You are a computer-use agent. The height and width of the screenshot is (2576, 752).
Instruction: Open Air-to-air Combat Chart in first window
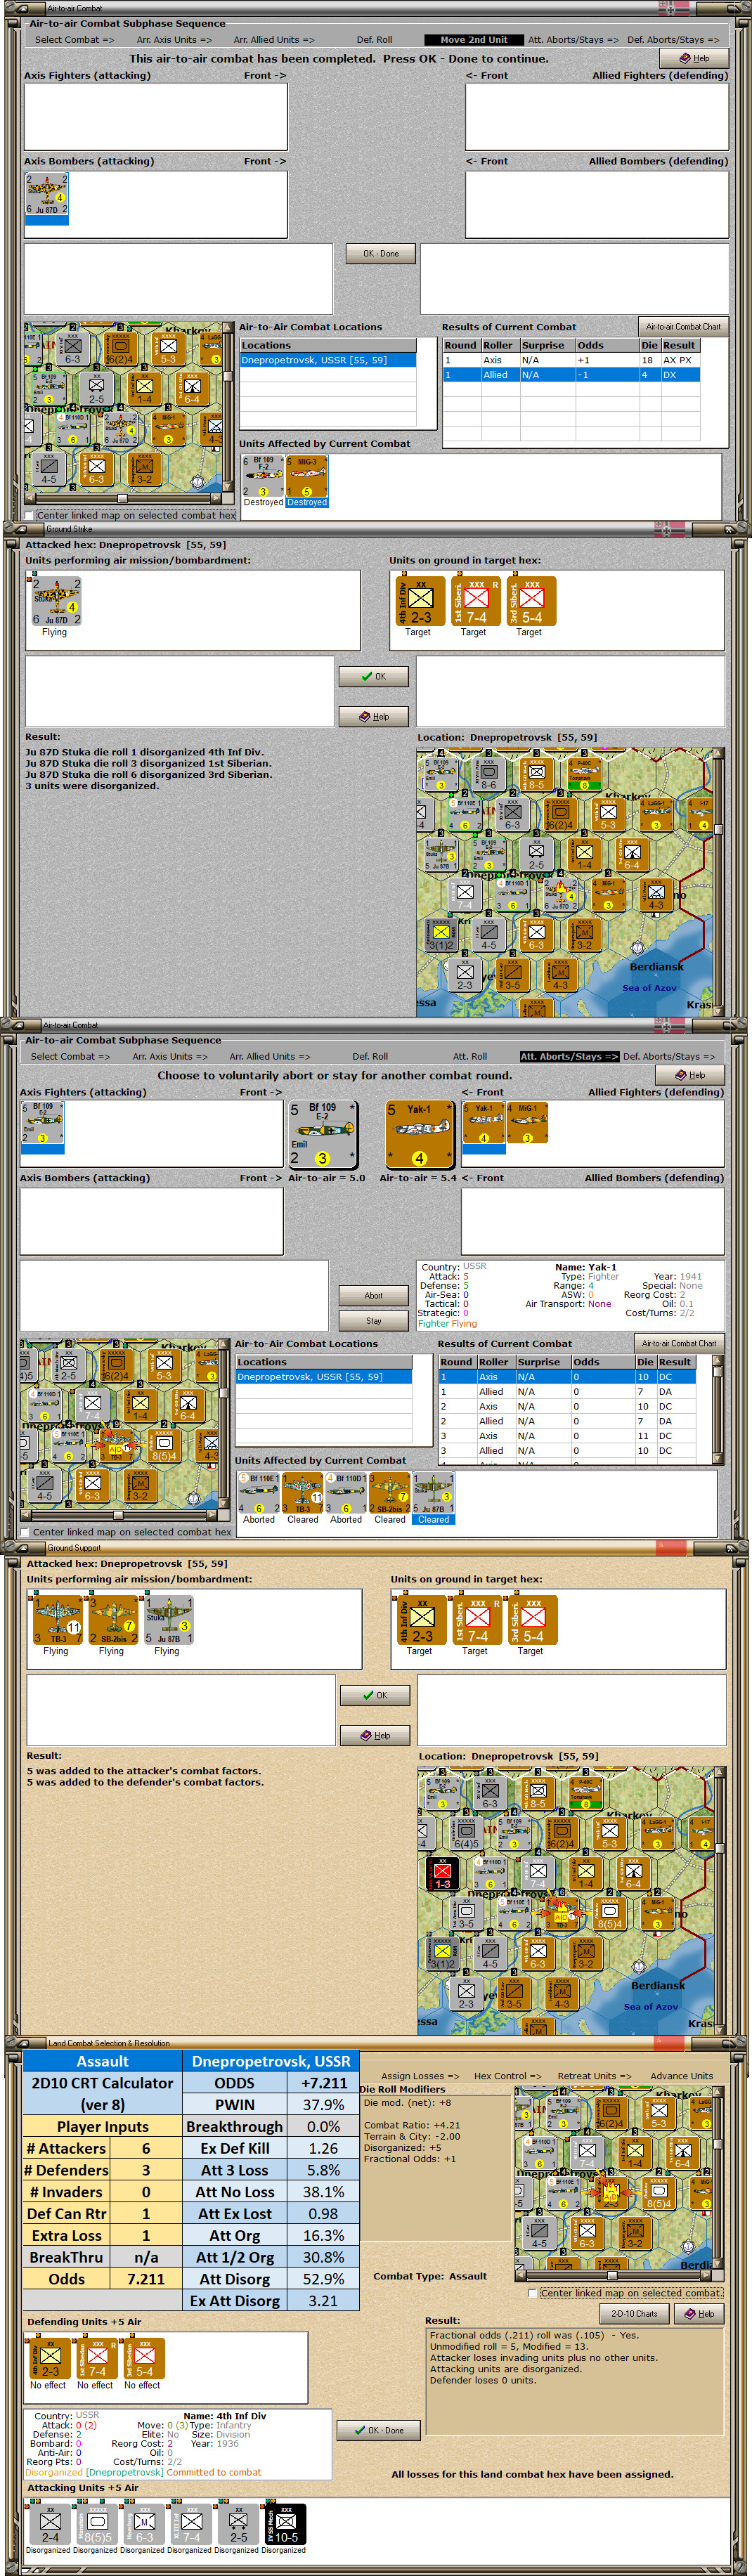(x=683, y=326)
